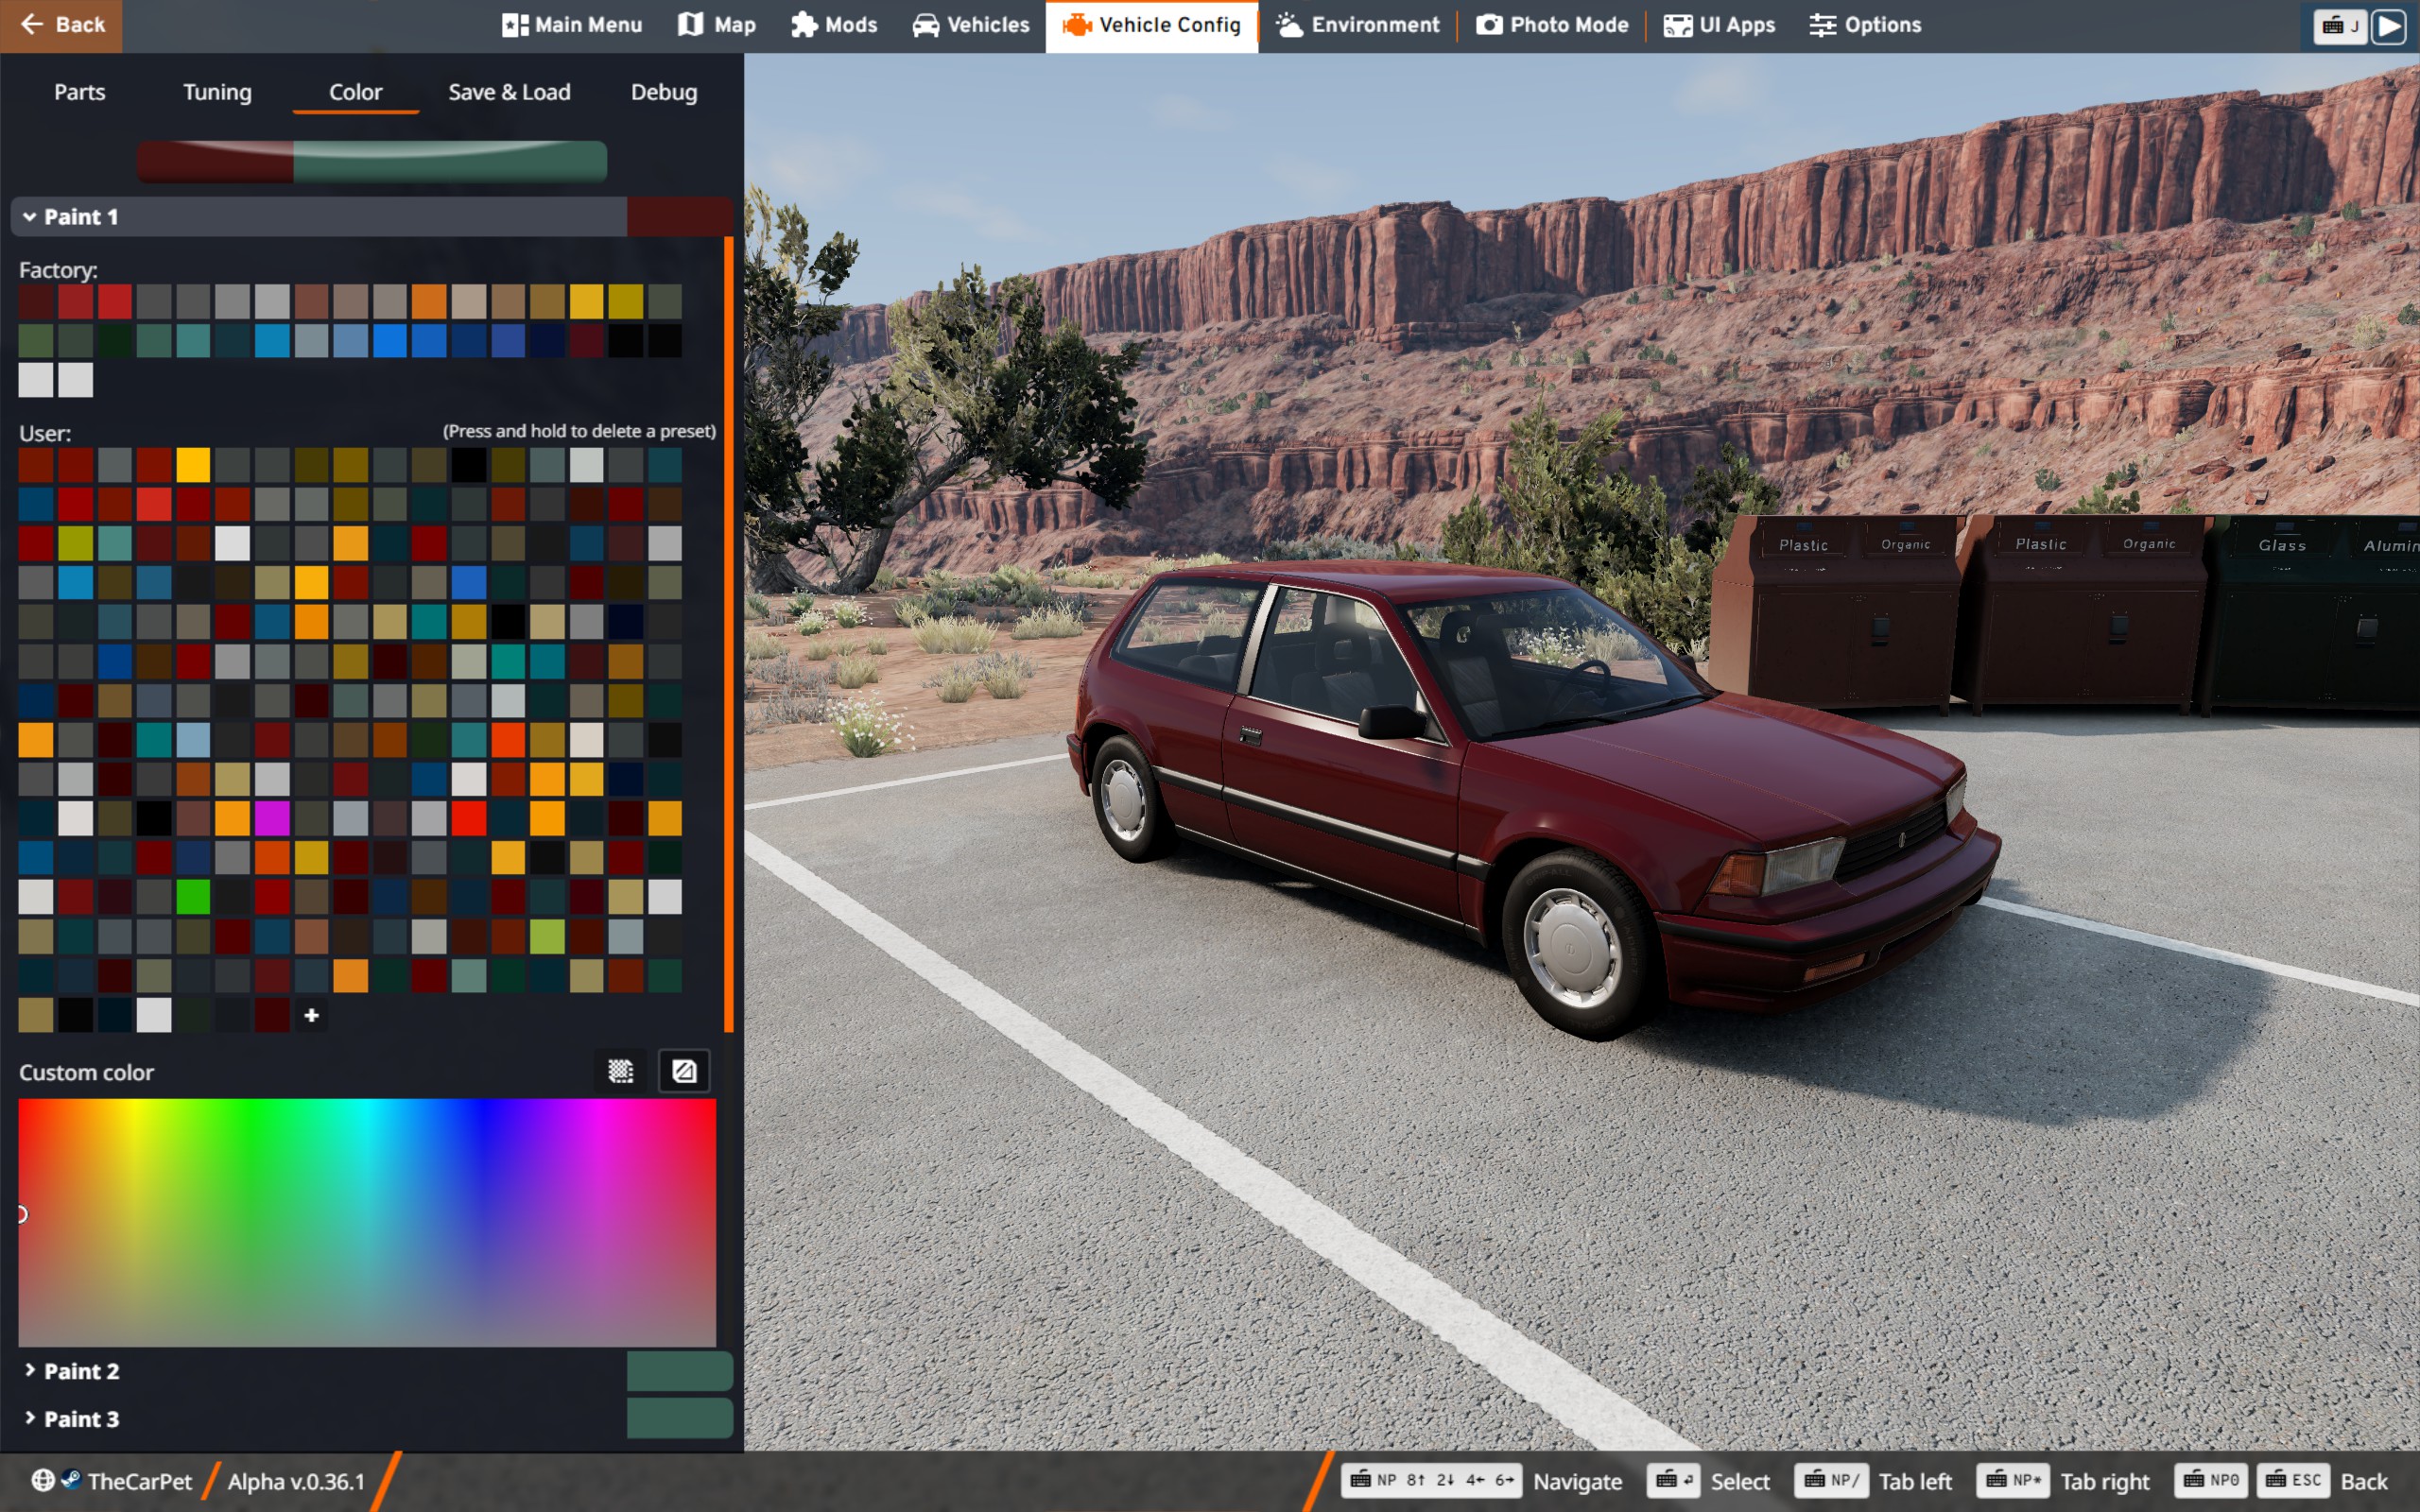This screenshot has width=2420, height=1512.
Task: Switch to the Save & Load tab
Action: [x=509, y=92]
